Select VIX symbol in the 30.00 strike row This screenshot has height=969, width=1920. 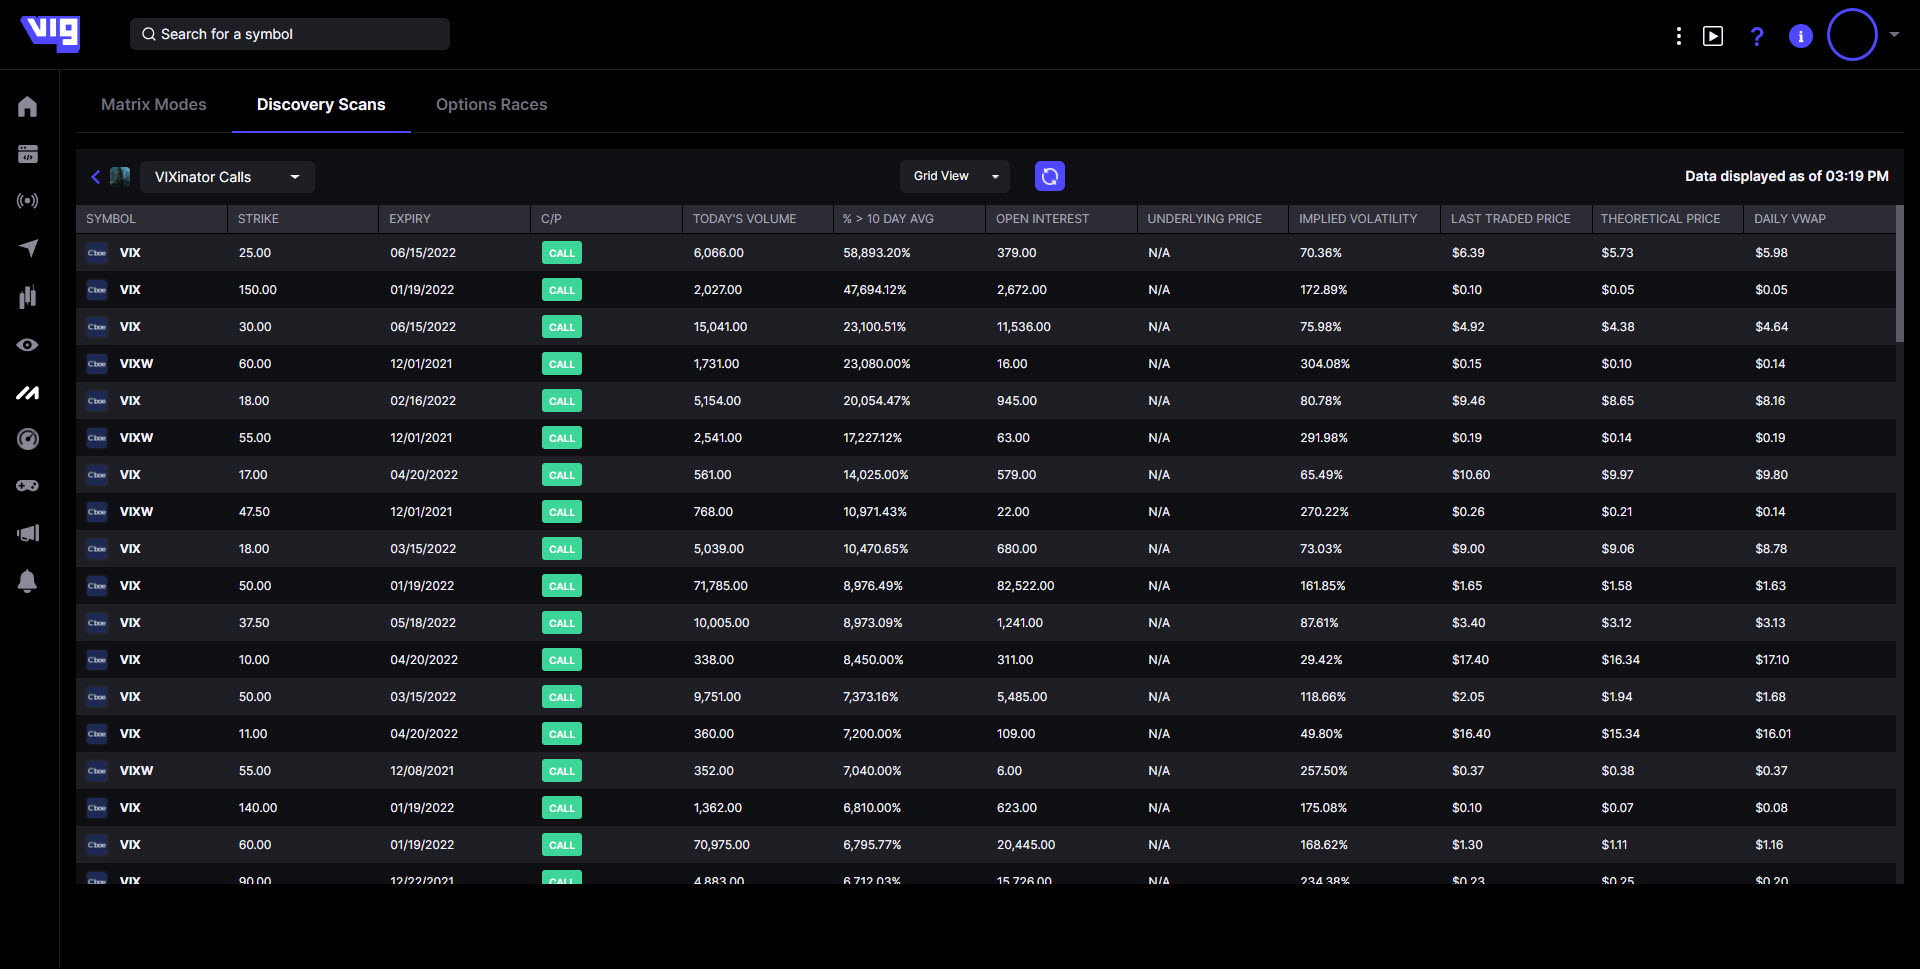(x=130, y=327)
